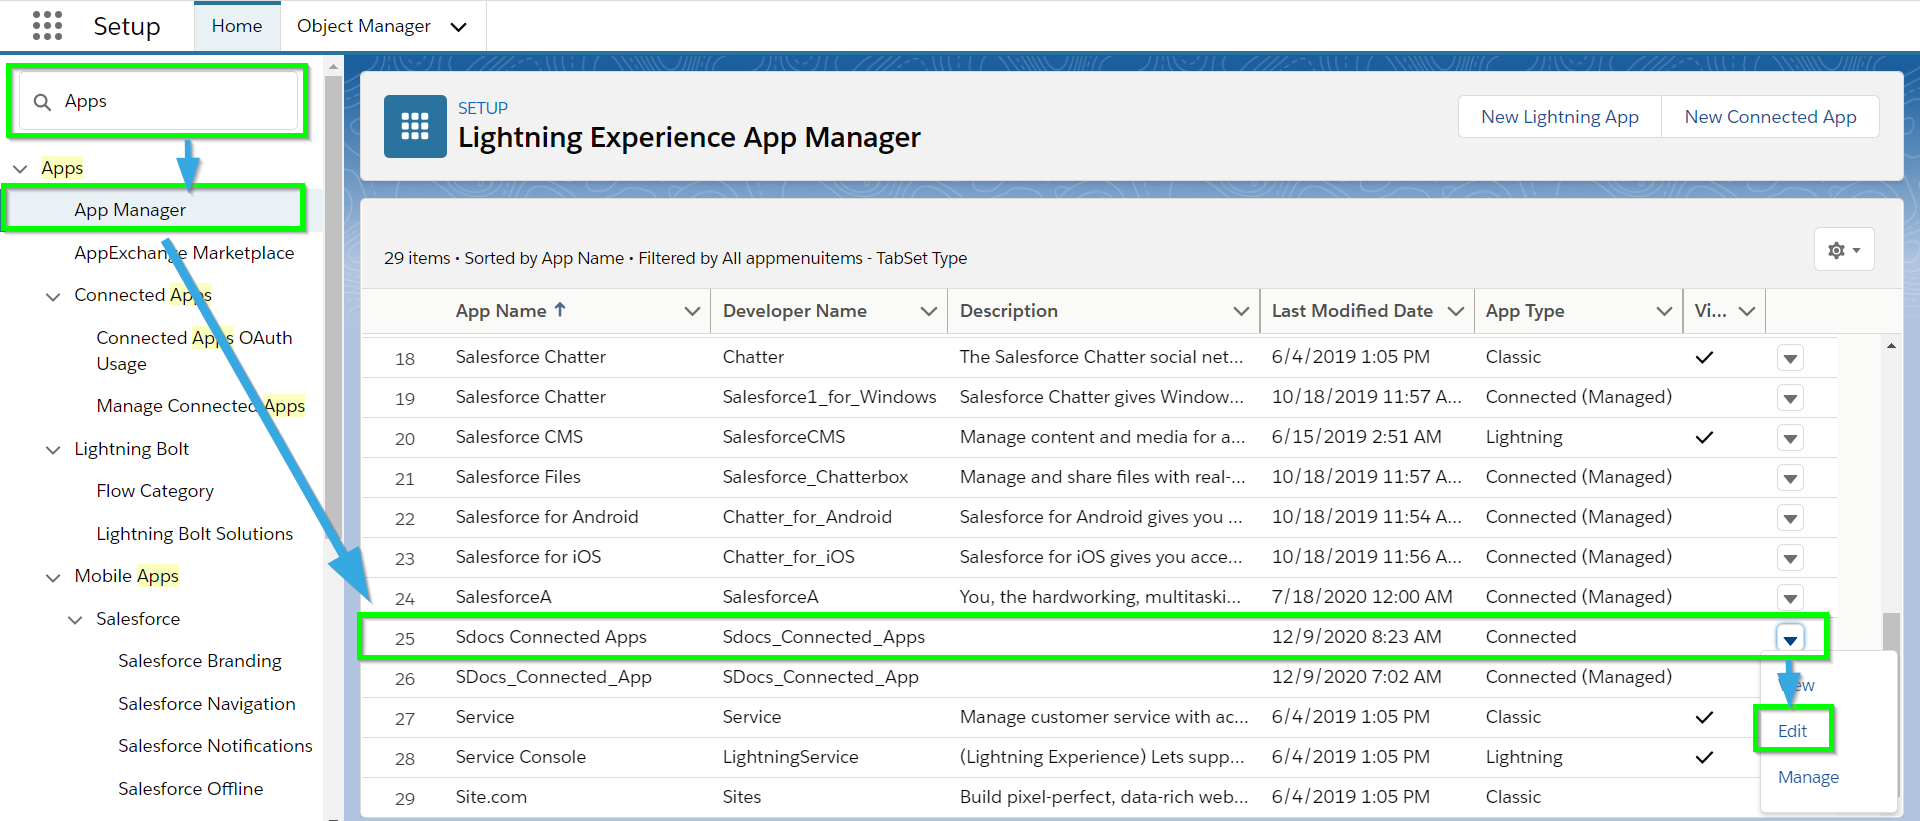This screenshot has height=821, width=1920.
Task: Open Flow Category in setup tree
Action: tap(155, 491)
